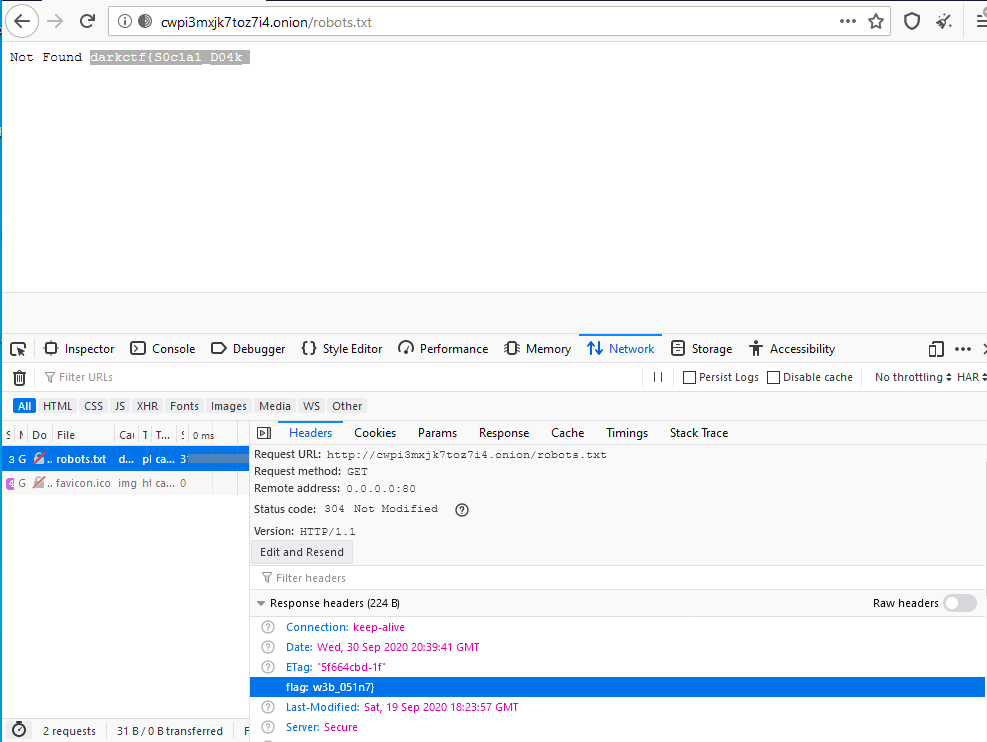Open the page actions three-dot menu

point(848,21)
